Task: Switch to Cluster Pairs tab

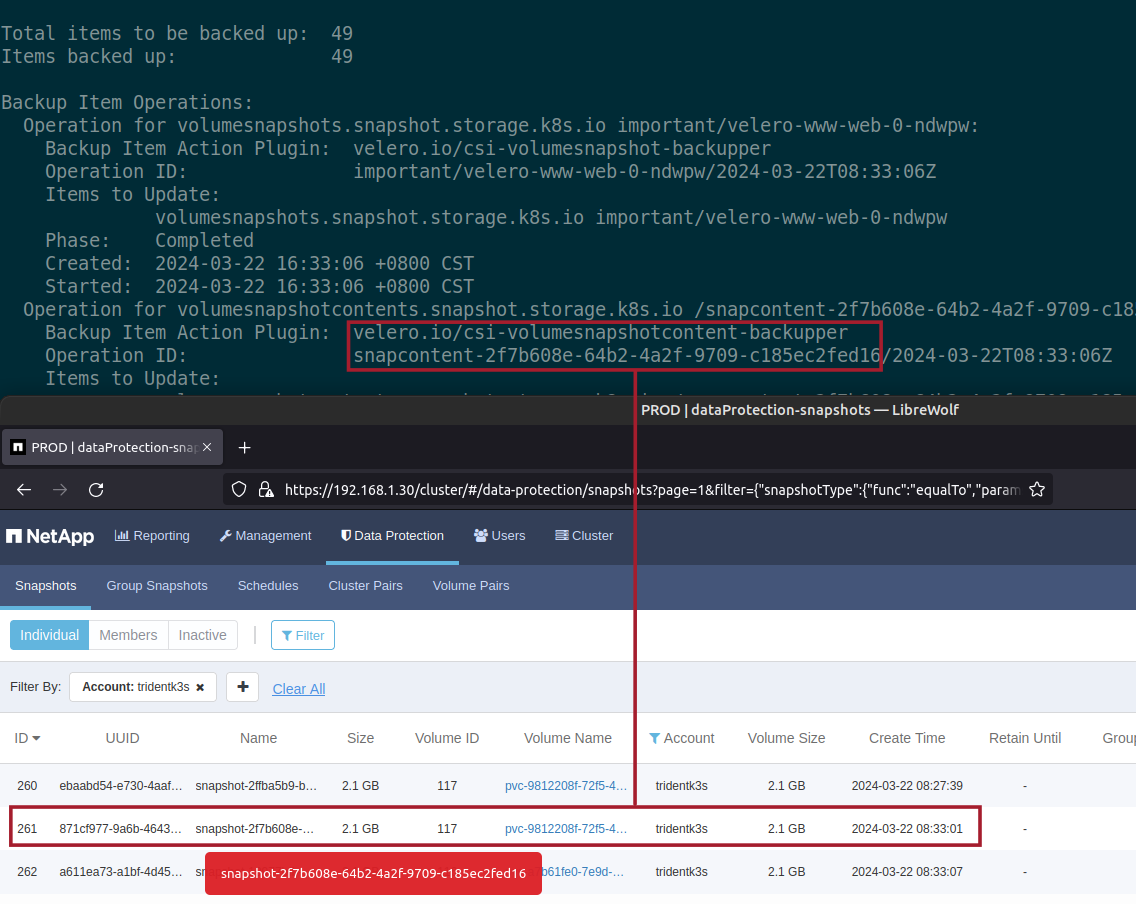Action: pyautogui.click(x=365, y=585)
